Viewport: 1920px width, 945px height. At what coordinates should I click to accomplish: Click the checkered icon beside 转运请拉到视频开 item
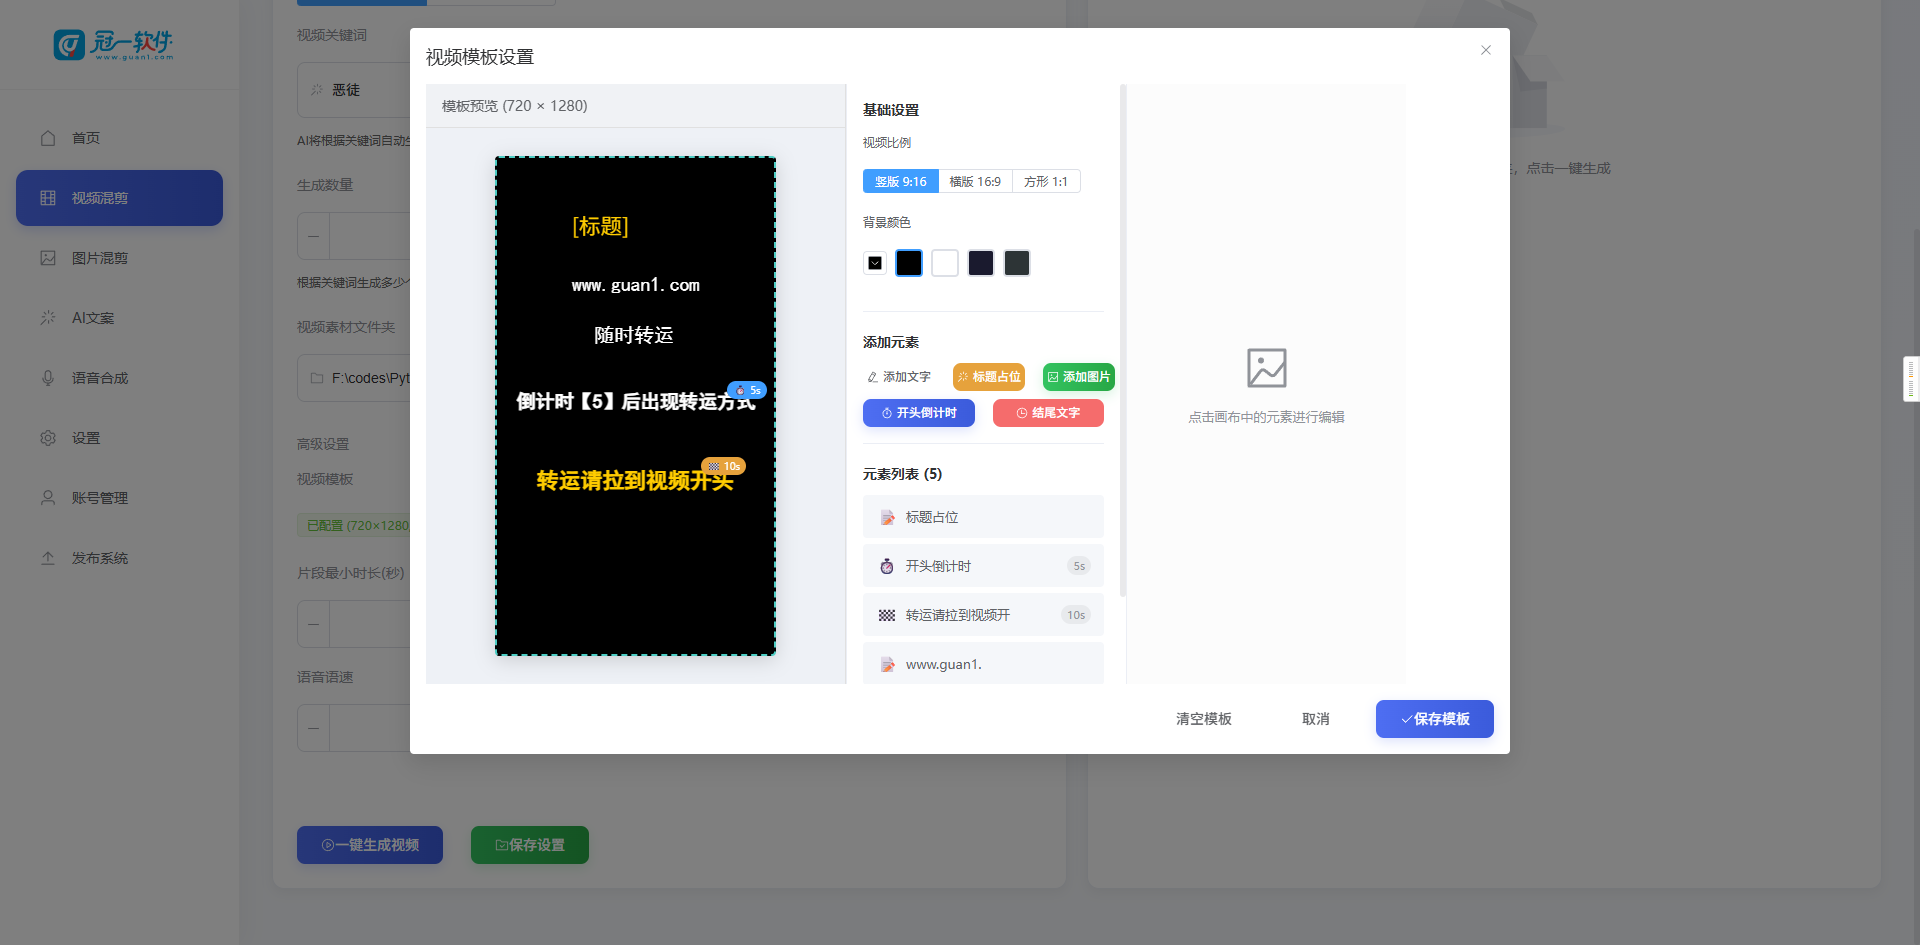tap(887, 615)
